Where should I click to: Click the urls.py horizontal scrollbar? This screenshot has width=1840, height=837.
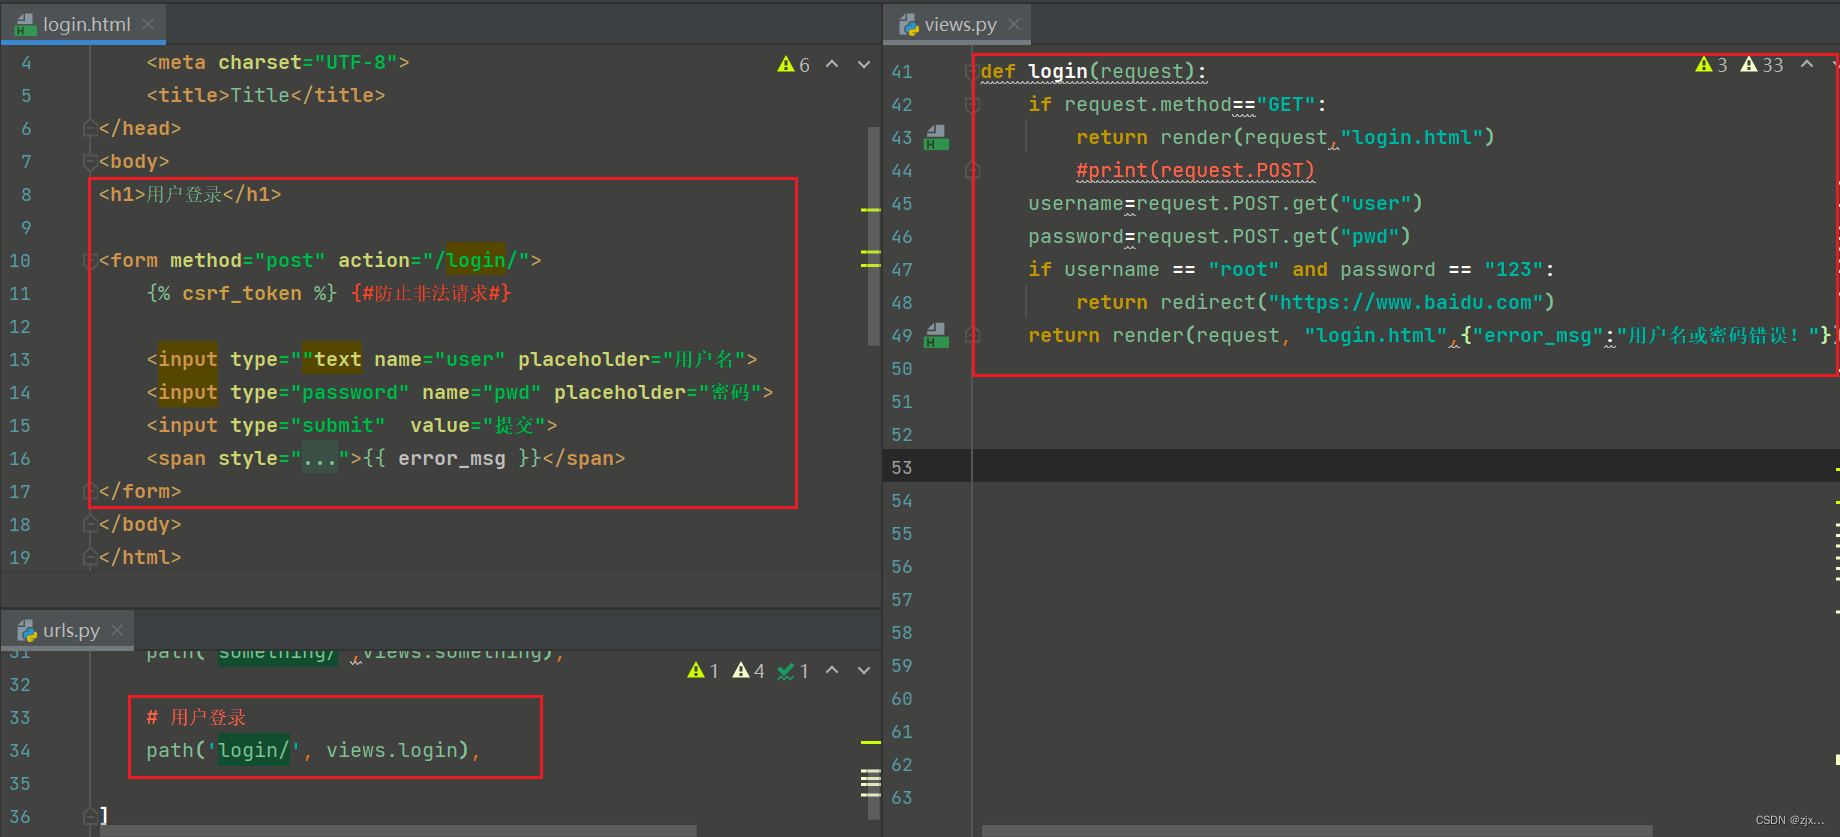[x=398, y=830]
